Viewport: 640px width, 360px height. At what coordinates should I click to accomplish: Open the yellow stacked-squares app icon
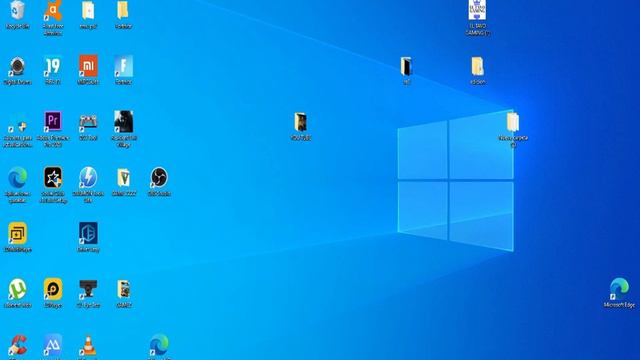coord(18,233)
